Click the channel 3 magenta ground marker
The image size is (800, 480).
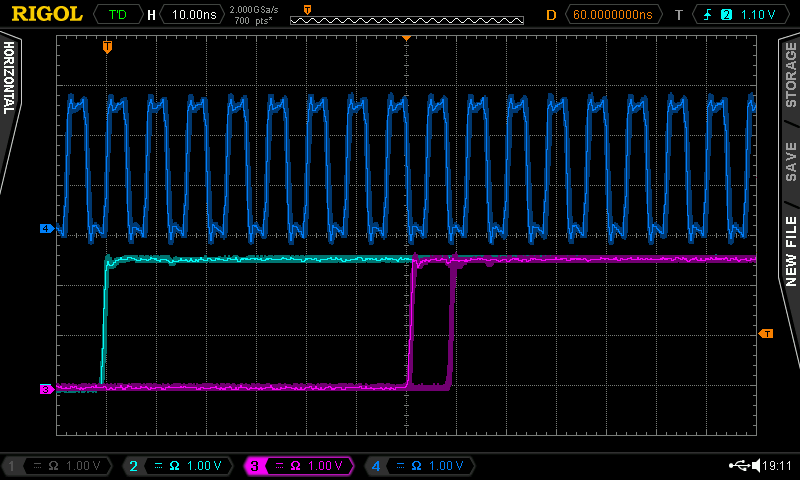45,389
